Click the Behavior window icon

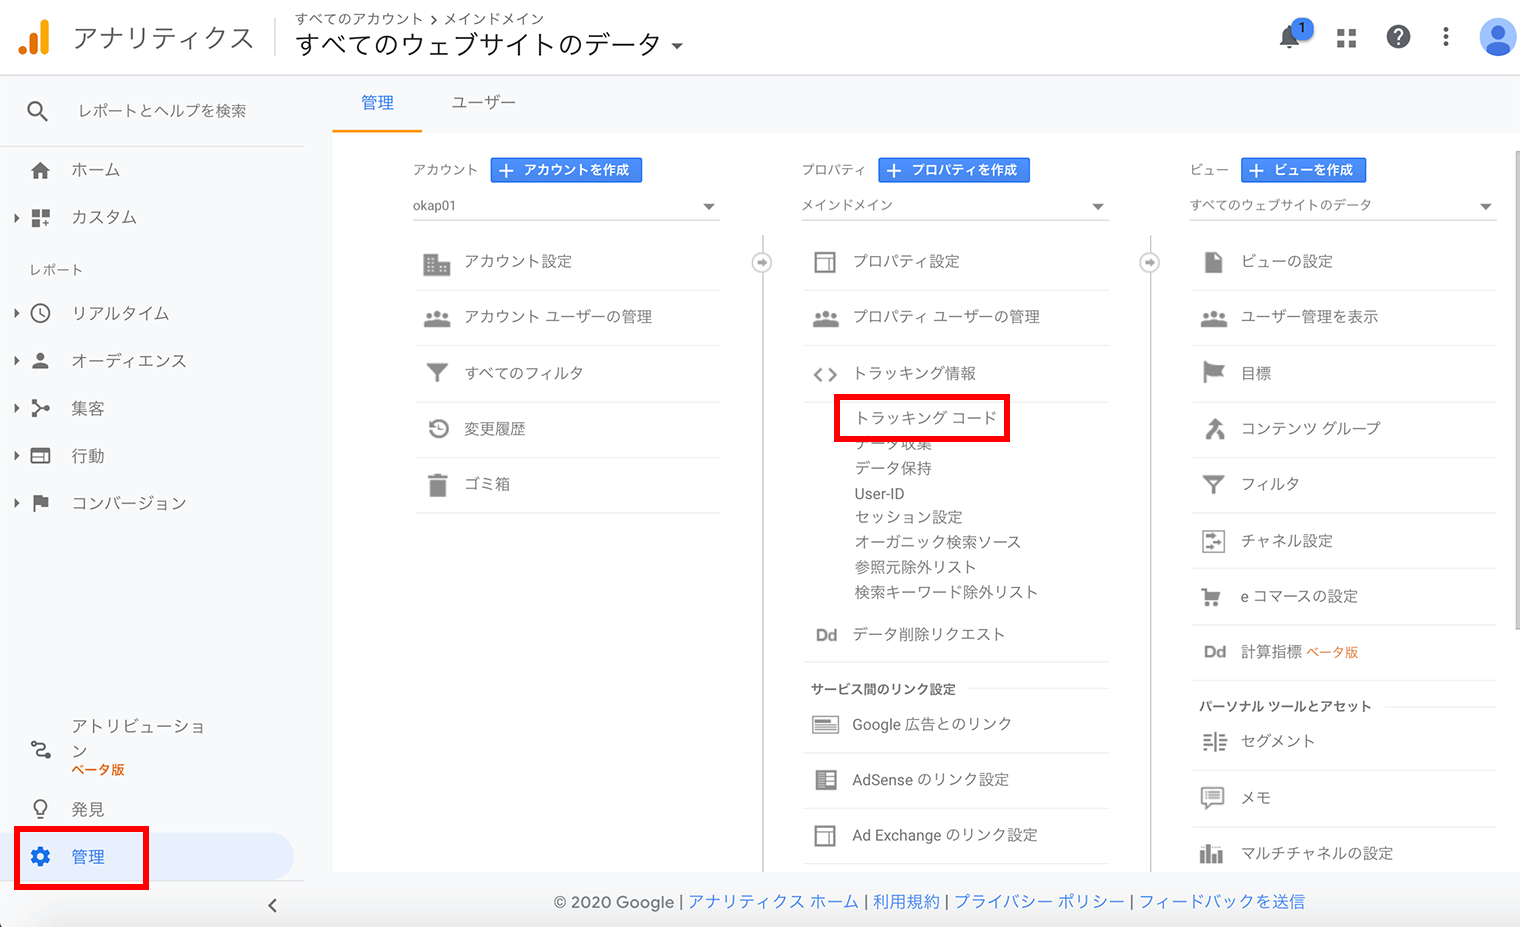pos(40,456)
